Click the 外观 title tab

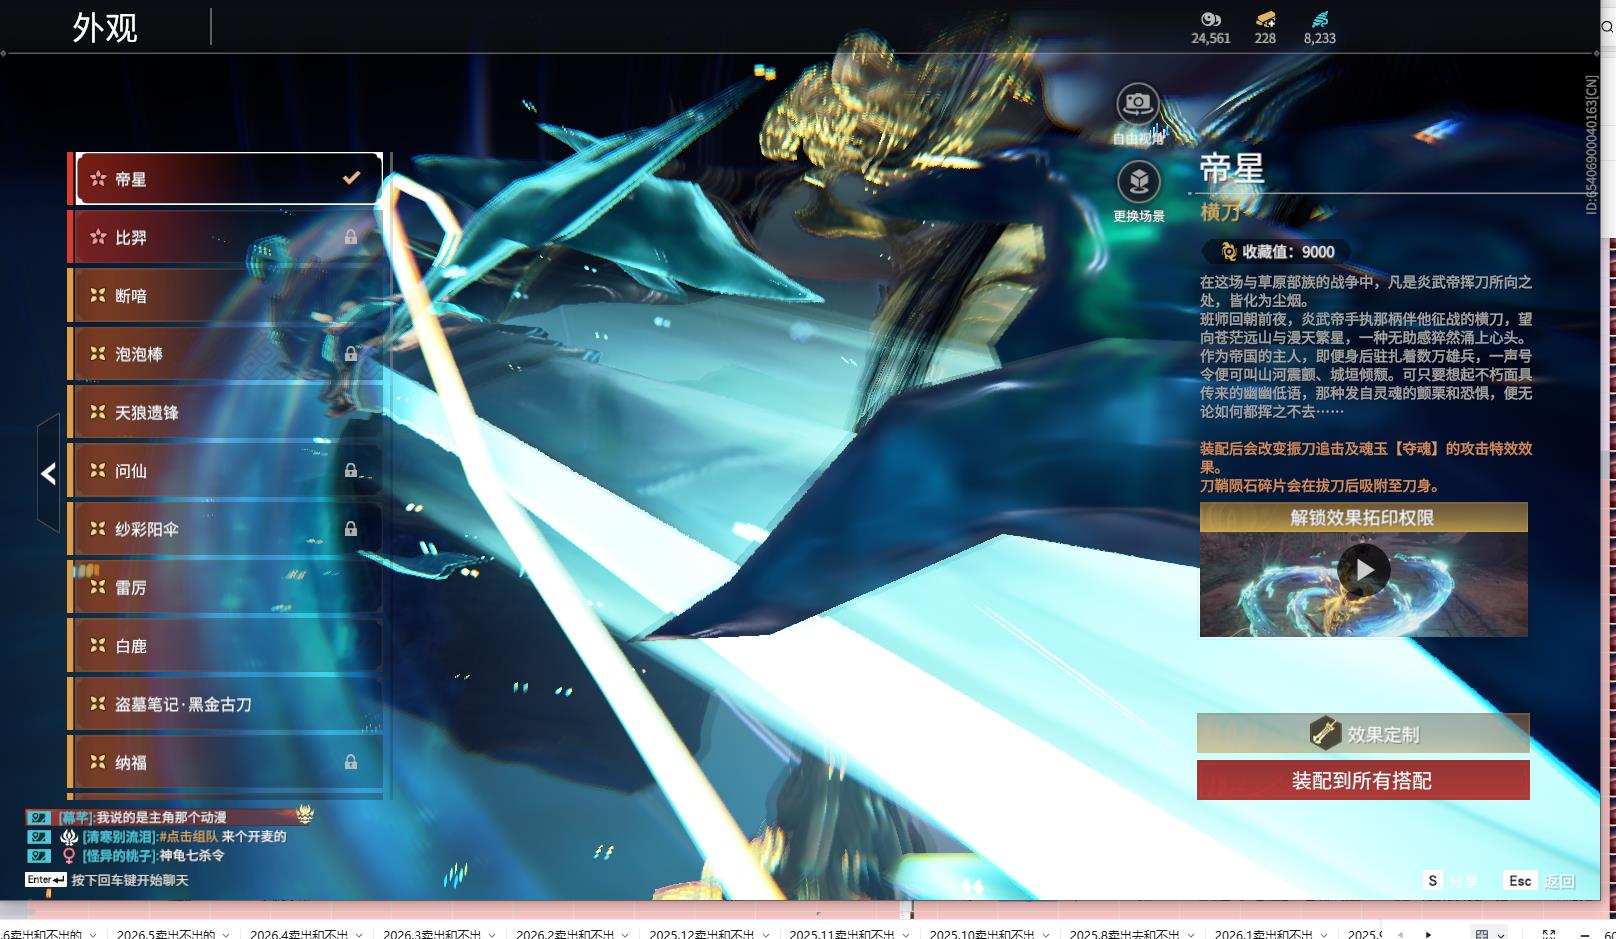[x=104, y=27]
